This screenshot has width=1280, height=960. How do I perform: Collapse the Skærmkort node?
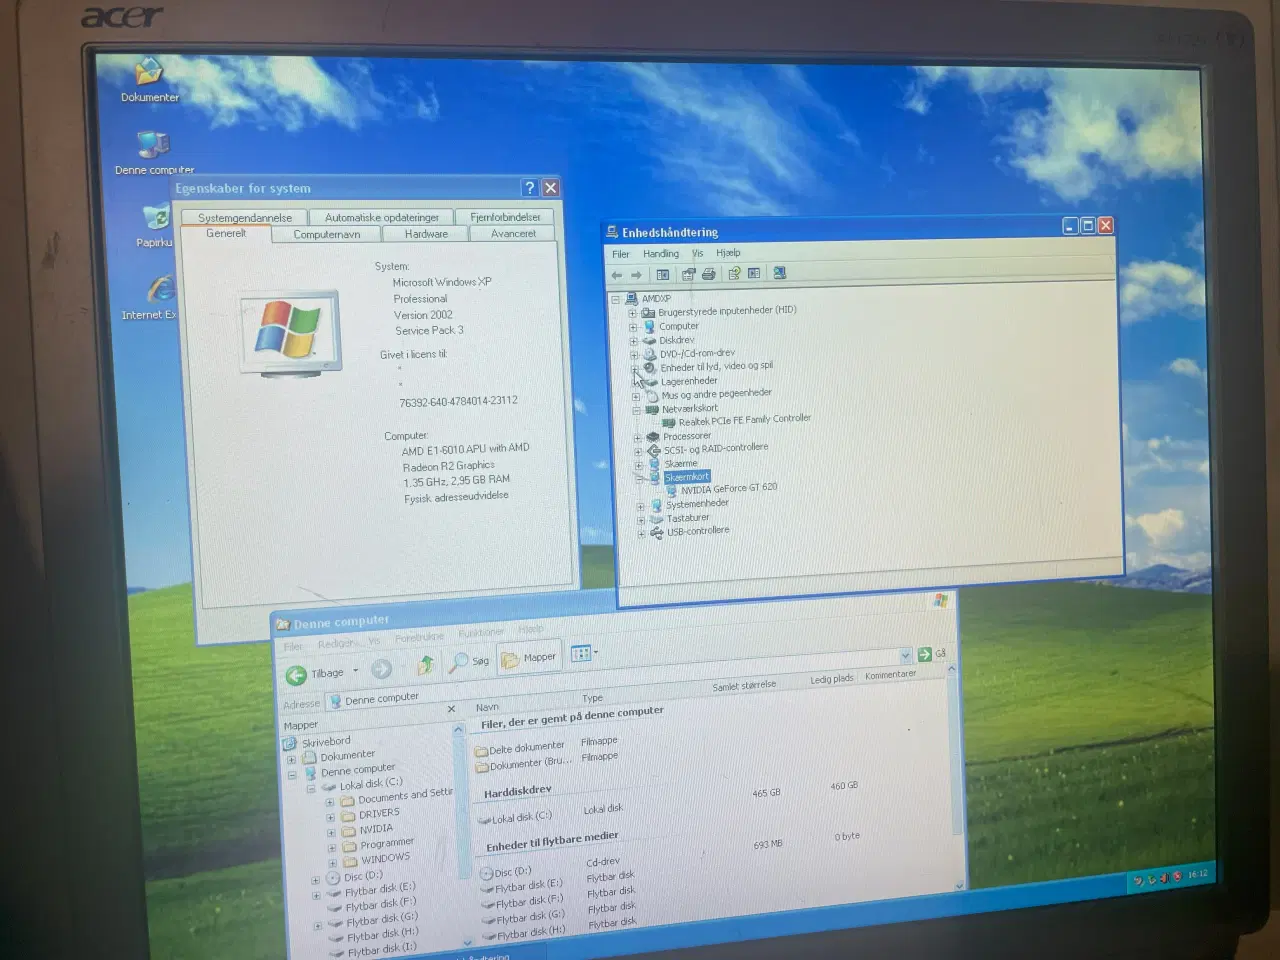639,479
